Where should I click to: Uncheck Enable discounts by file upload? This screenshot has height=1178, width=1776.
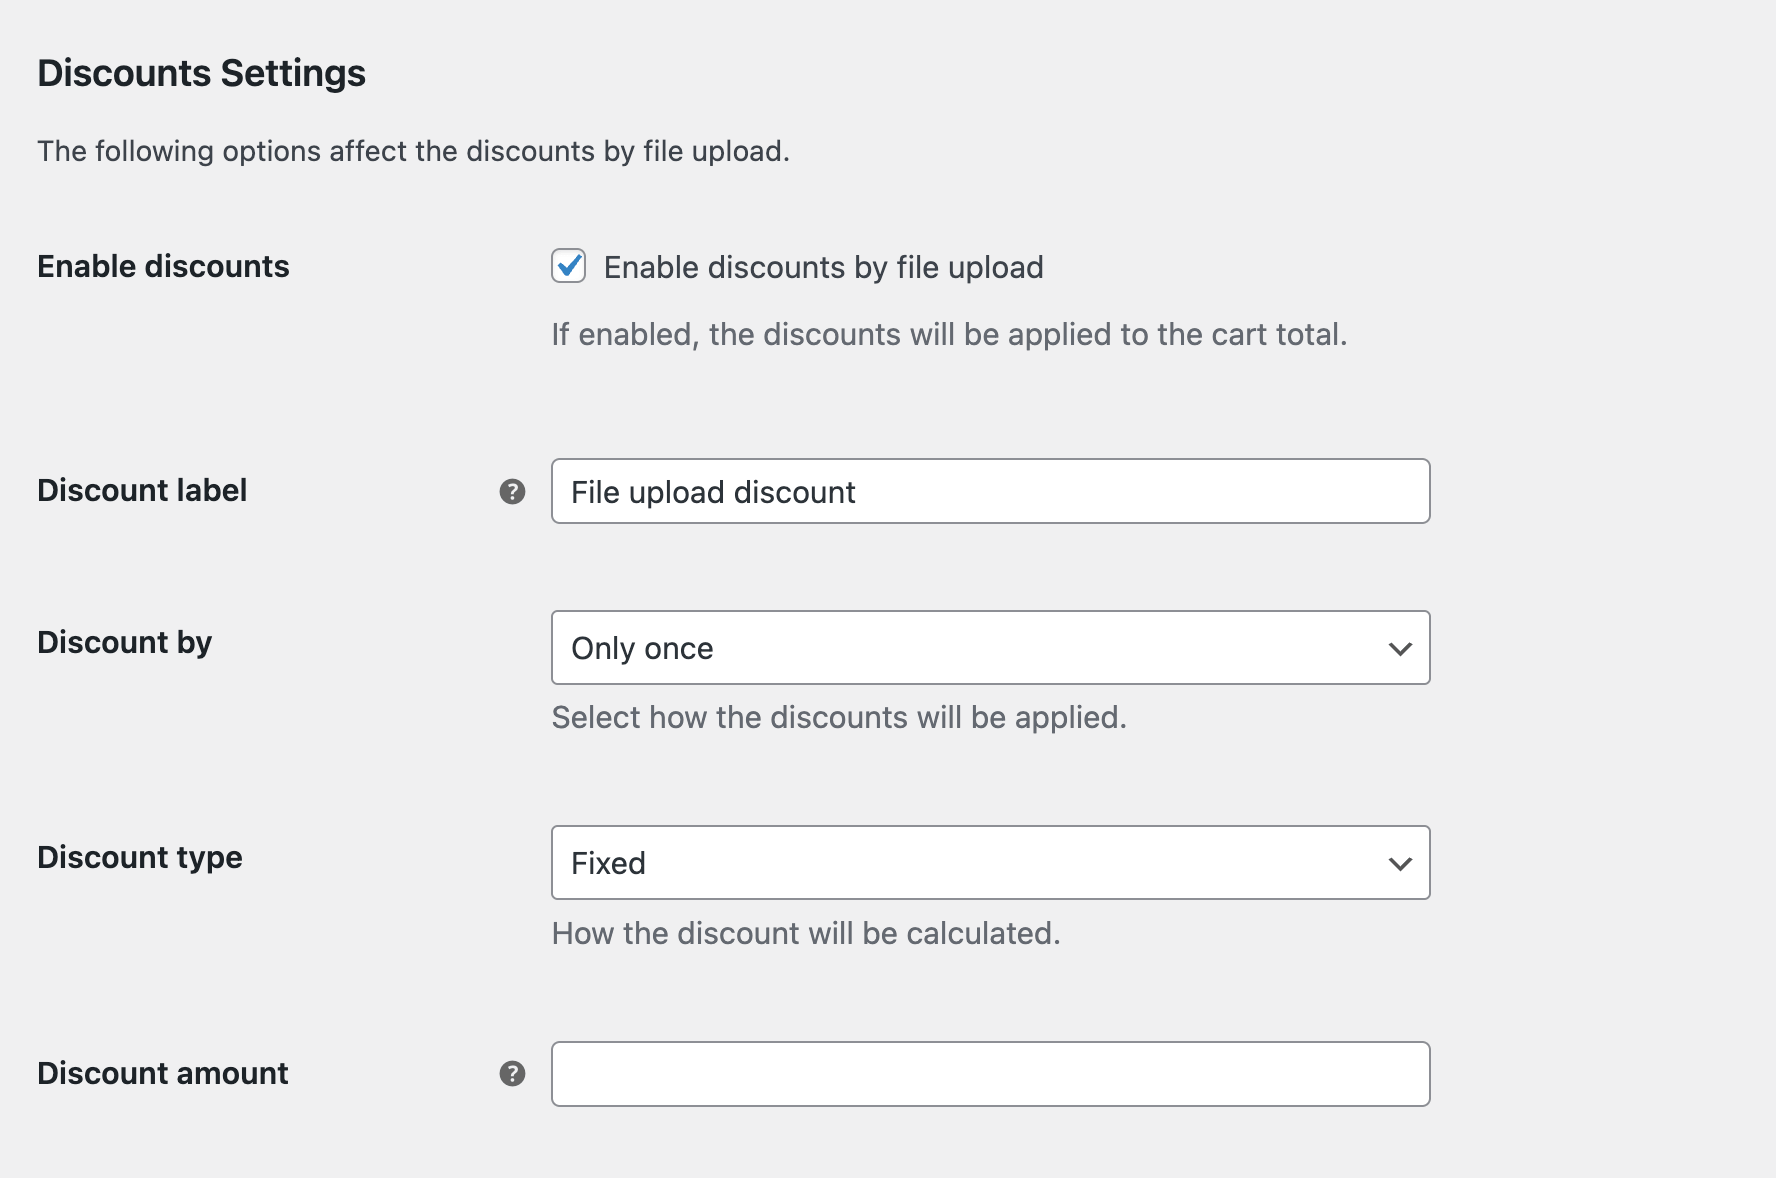pos(568,266)
